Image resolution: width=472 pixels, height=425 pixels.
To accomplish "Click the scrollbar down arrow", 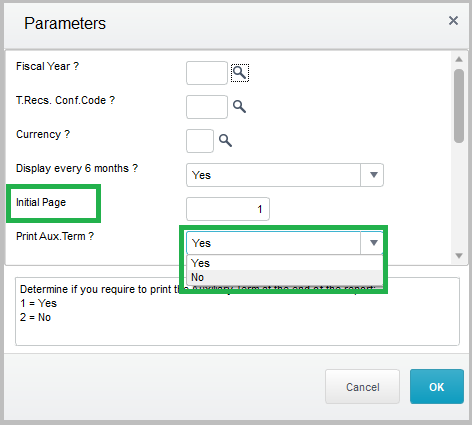I will (459, 256).
